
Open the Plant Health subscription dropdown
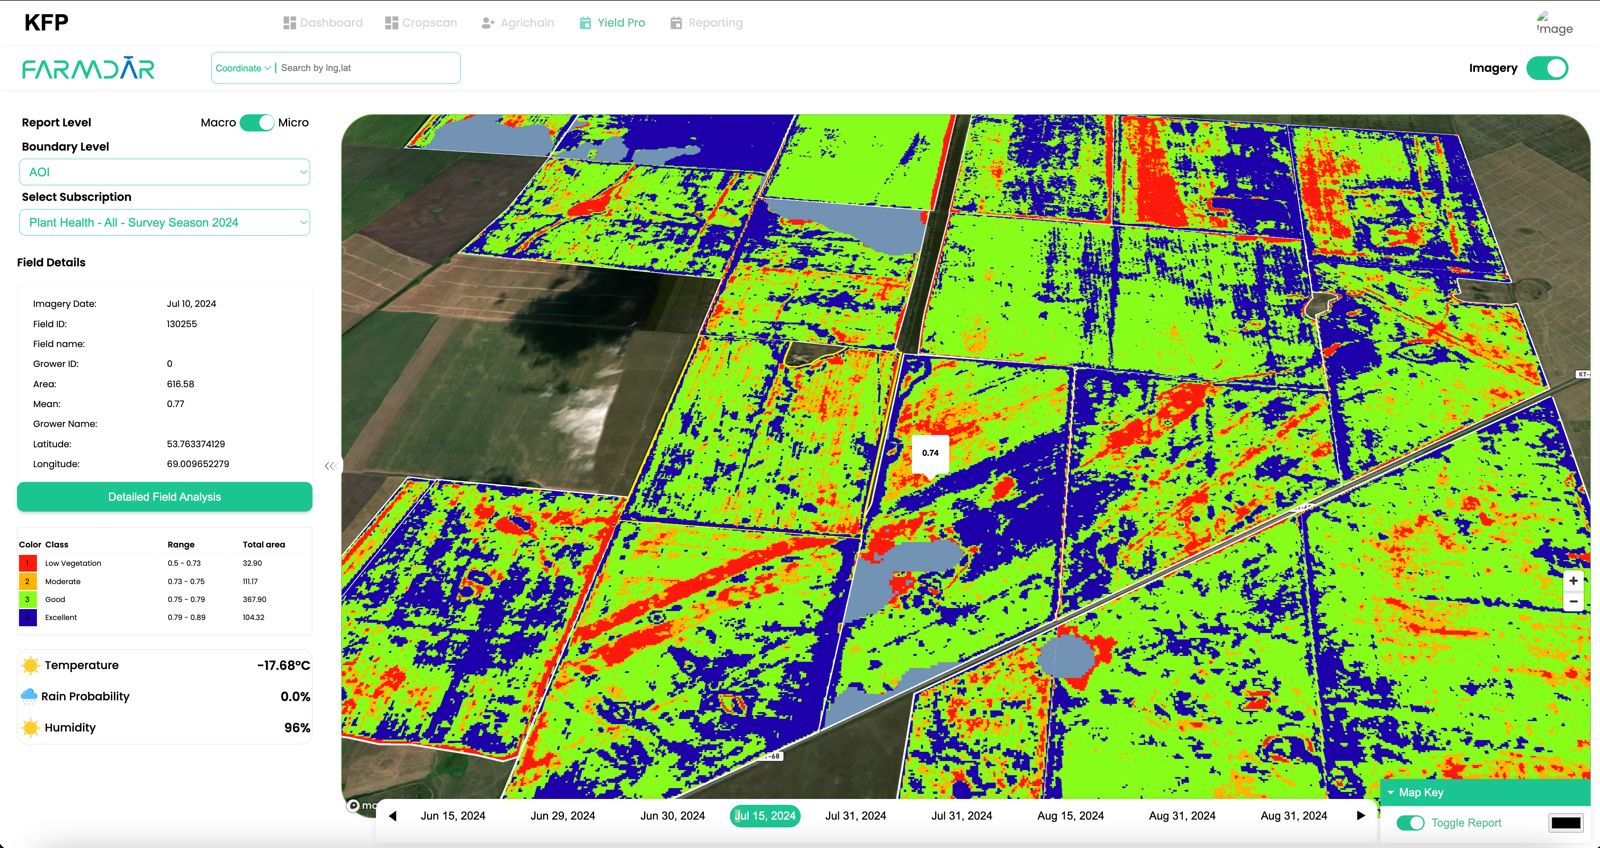165,222
